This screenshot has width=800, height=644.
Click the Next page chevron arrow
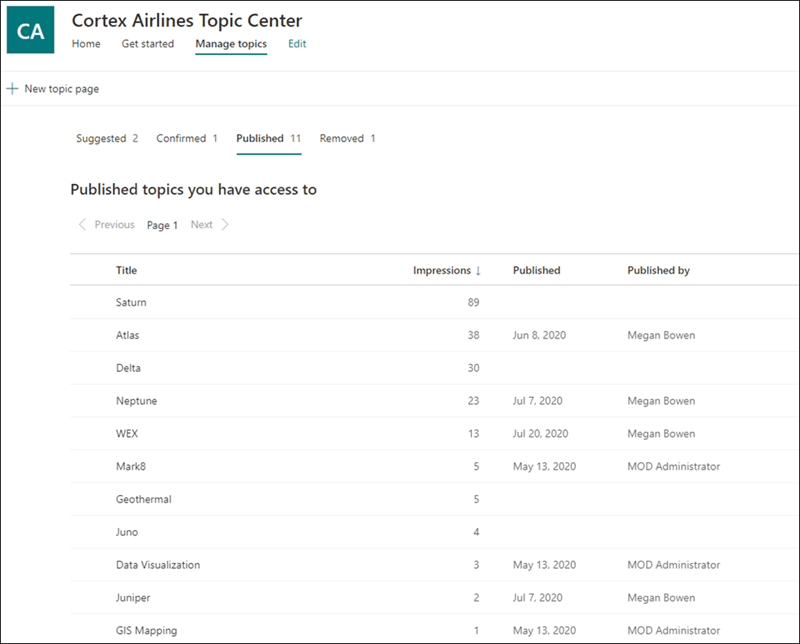[225, 225]
